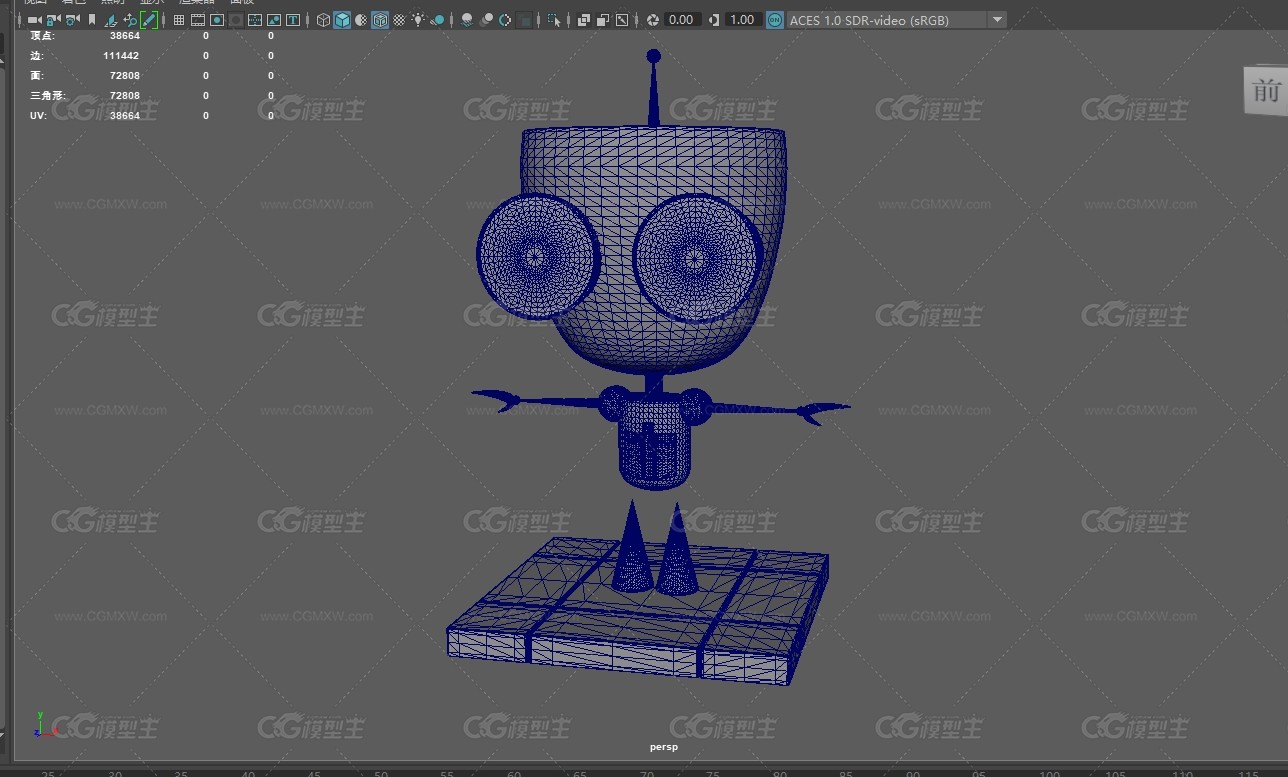Enable Screen Space Ambient Occlusion
The image size is (1288, 777).
coord(467,20)
